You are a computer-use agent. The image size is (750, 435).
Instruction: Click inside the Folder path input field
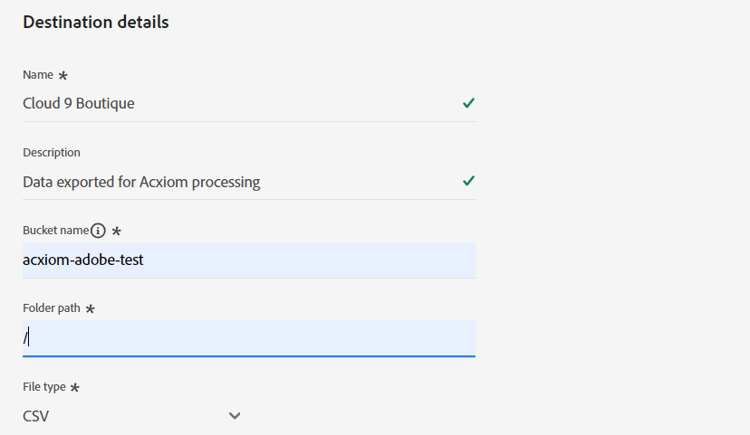click(249, 338)
